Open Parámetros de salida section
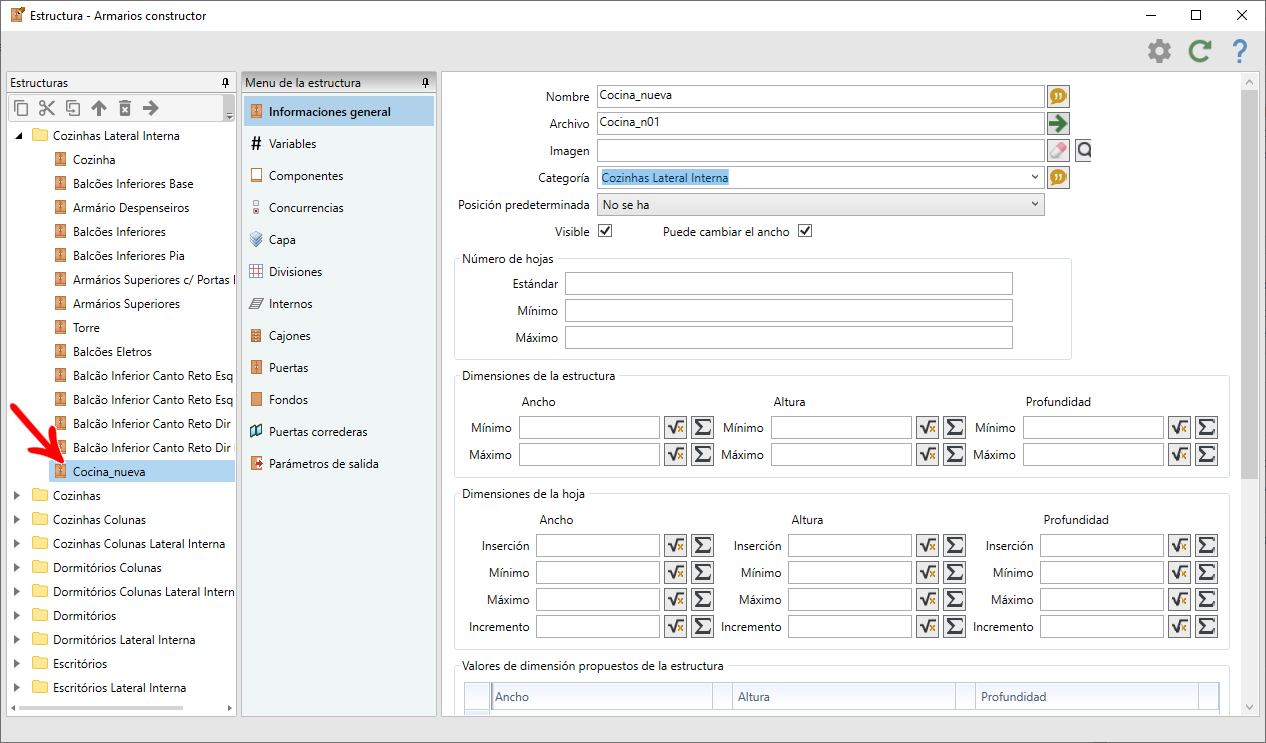This screenshot has height=743, width=1266. tap(338, 464)
